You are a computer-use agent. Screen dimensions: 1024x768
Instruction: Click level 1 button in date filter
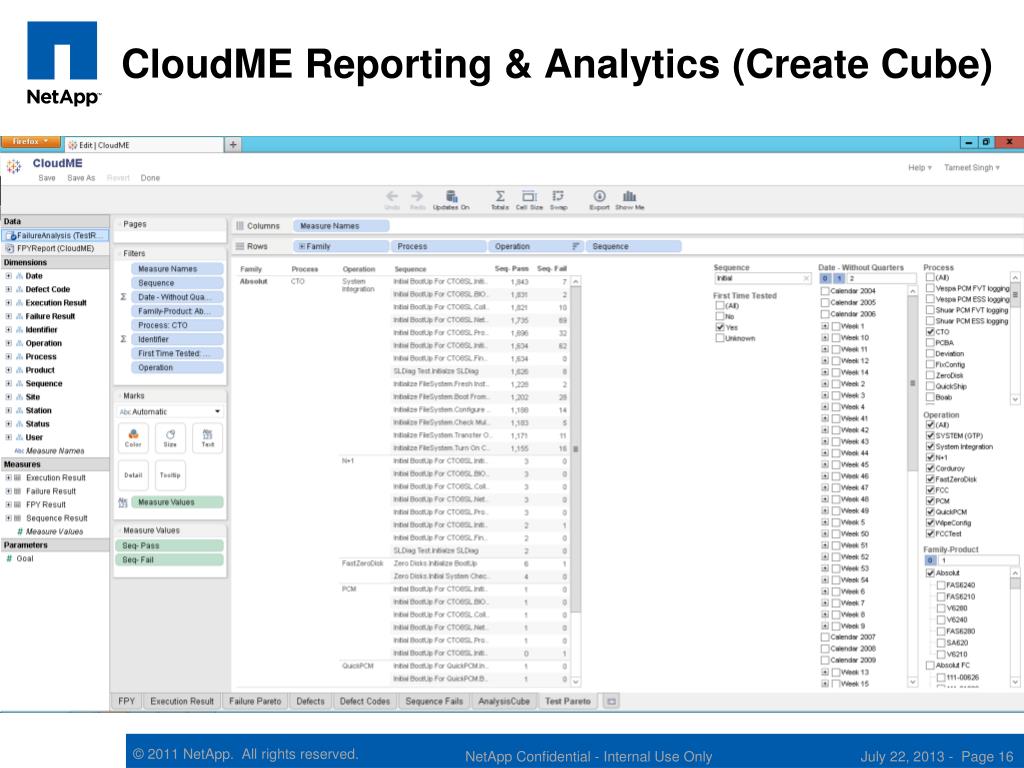coord(839,278)
